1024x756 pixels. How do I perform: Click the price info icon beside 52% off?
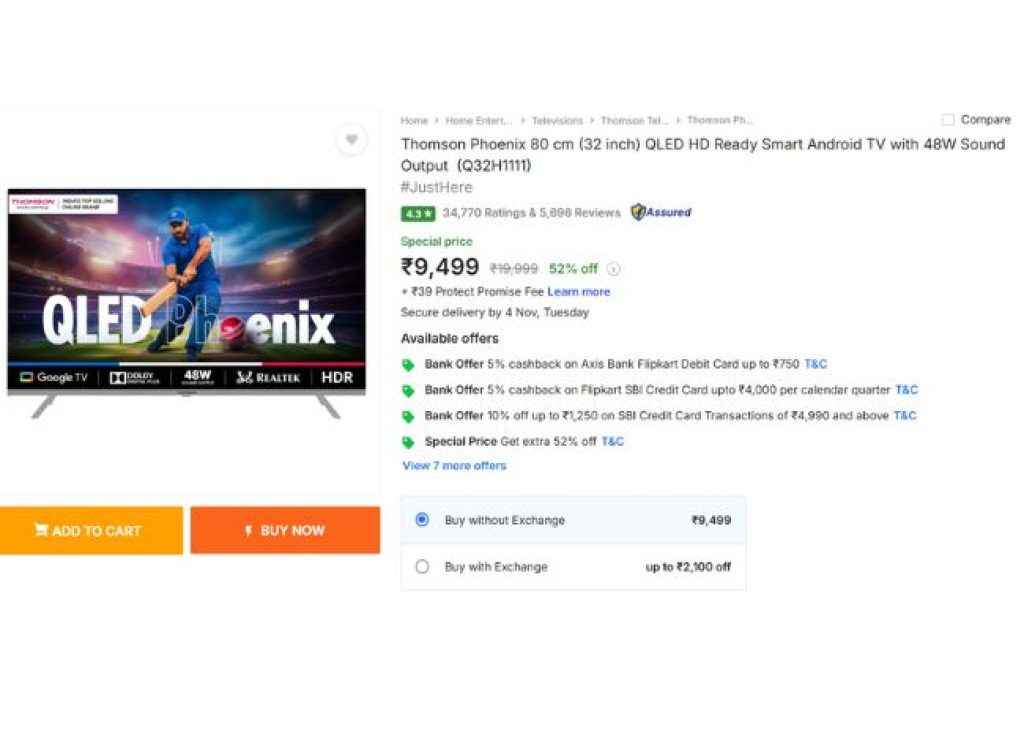pos(614,269)
